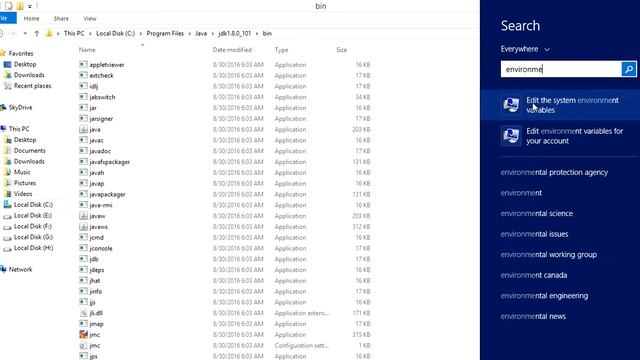Expand breadcrumb arrow after jdk1.8.0_101

click(x=257, y=33)
